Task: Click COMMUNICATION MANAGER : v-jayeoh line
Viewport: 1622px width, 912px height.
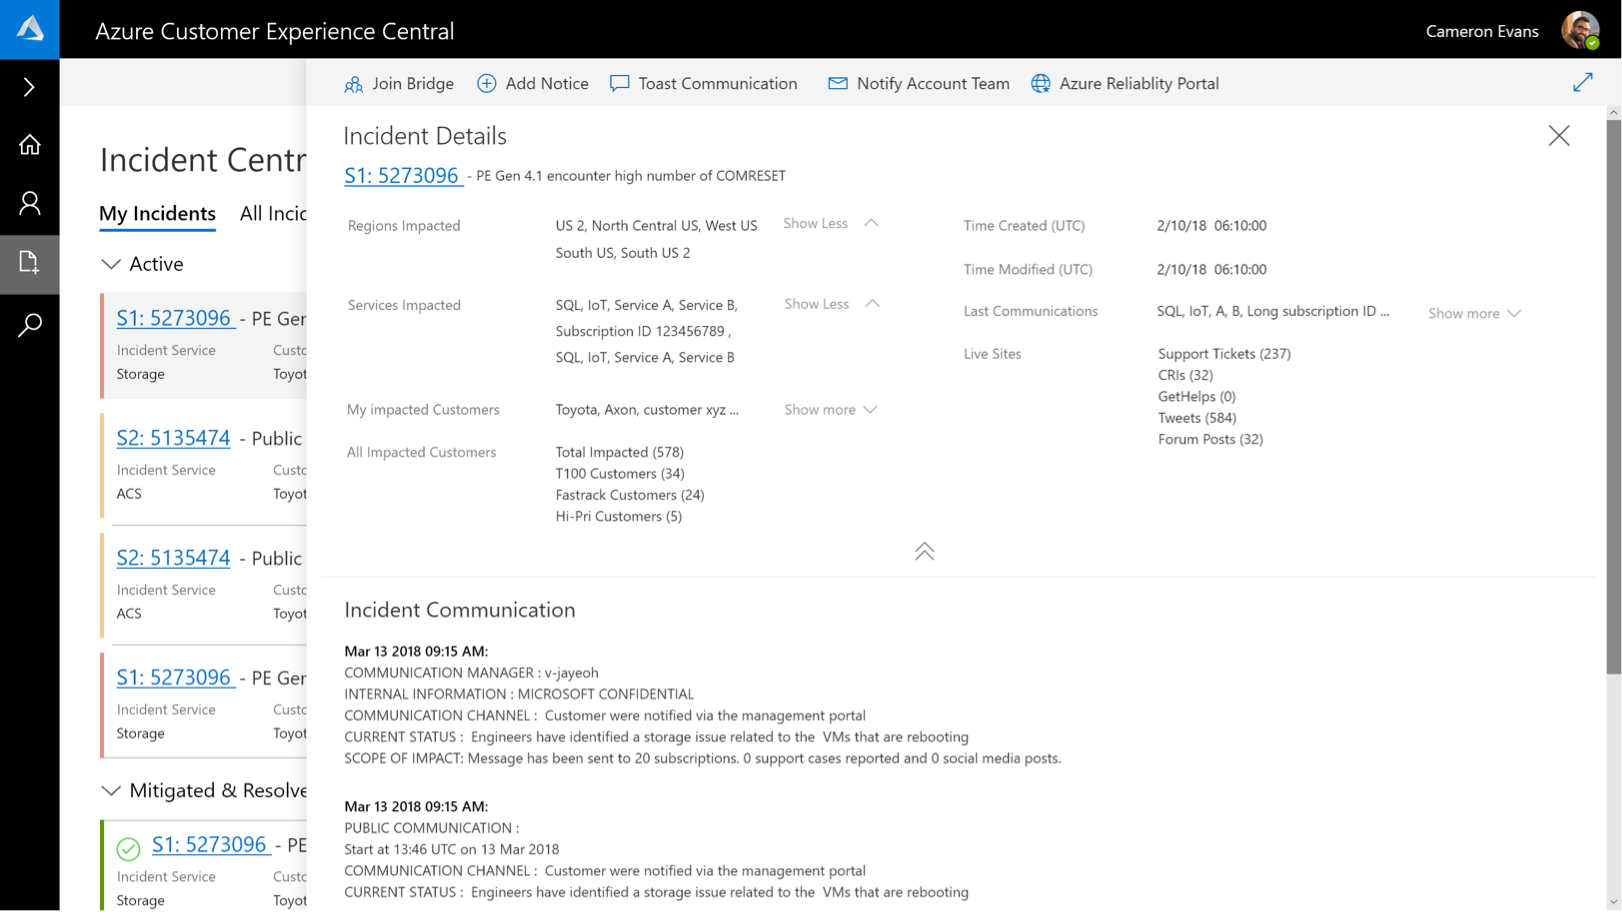Action: point(471,673)
